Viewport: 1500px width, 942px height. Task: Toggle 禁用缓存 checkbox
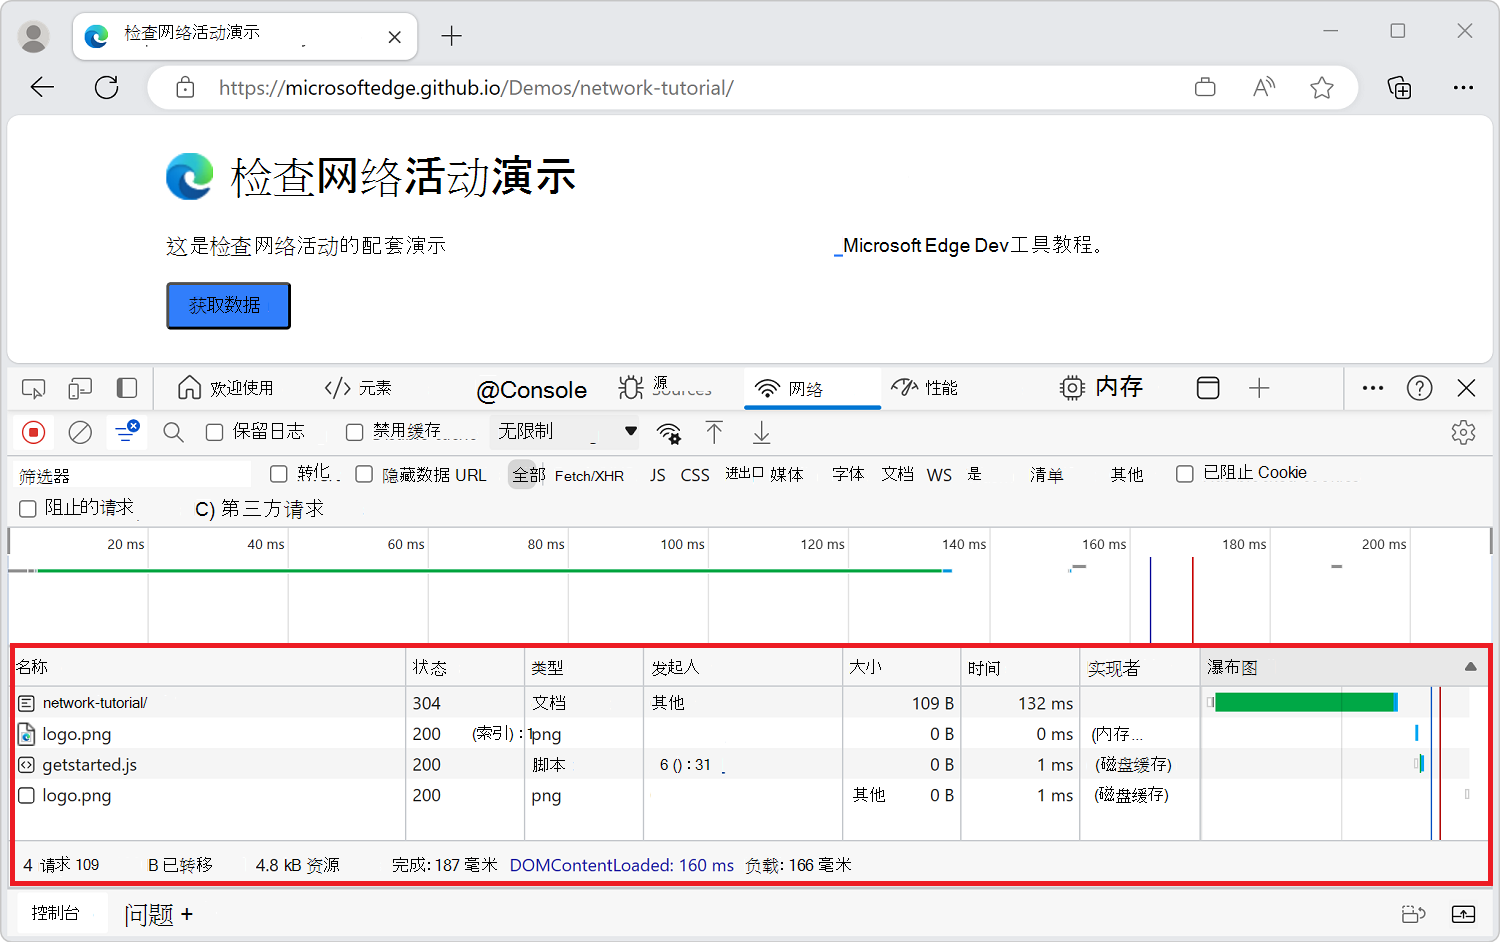click(354, 432)
